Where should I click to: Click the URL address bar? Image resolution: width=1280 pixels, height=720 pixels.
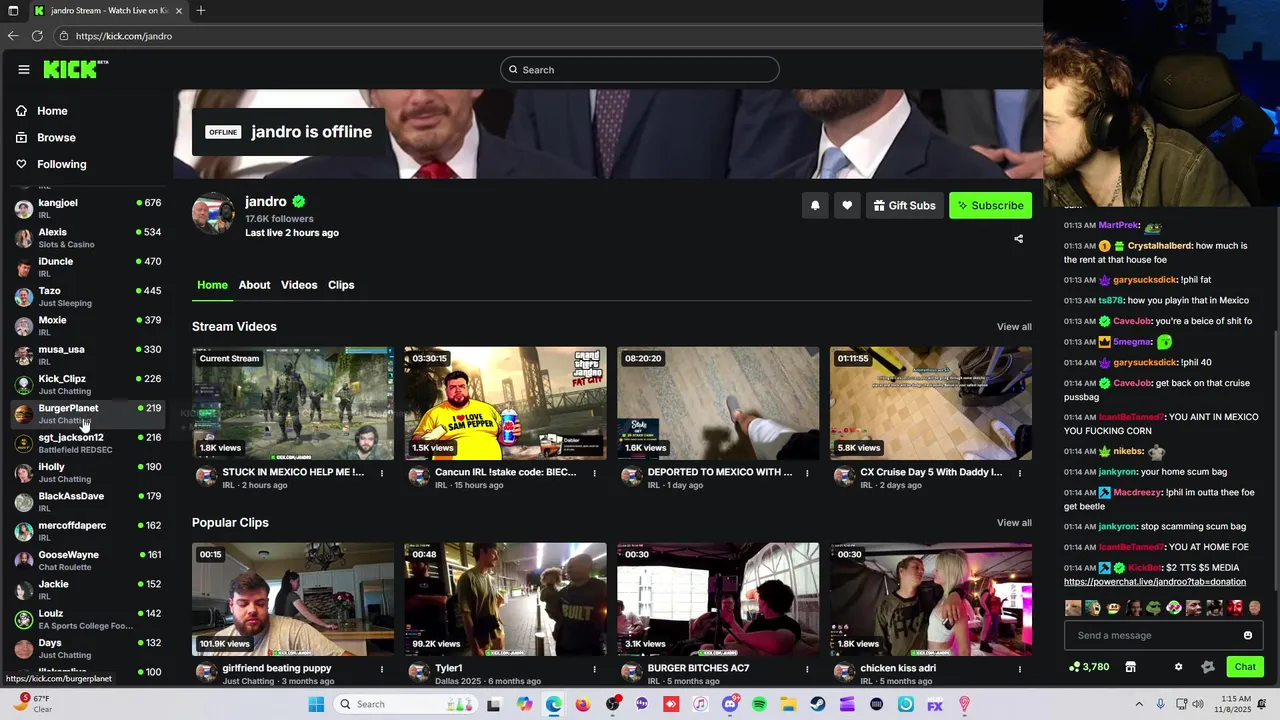[x=550, y=36]
